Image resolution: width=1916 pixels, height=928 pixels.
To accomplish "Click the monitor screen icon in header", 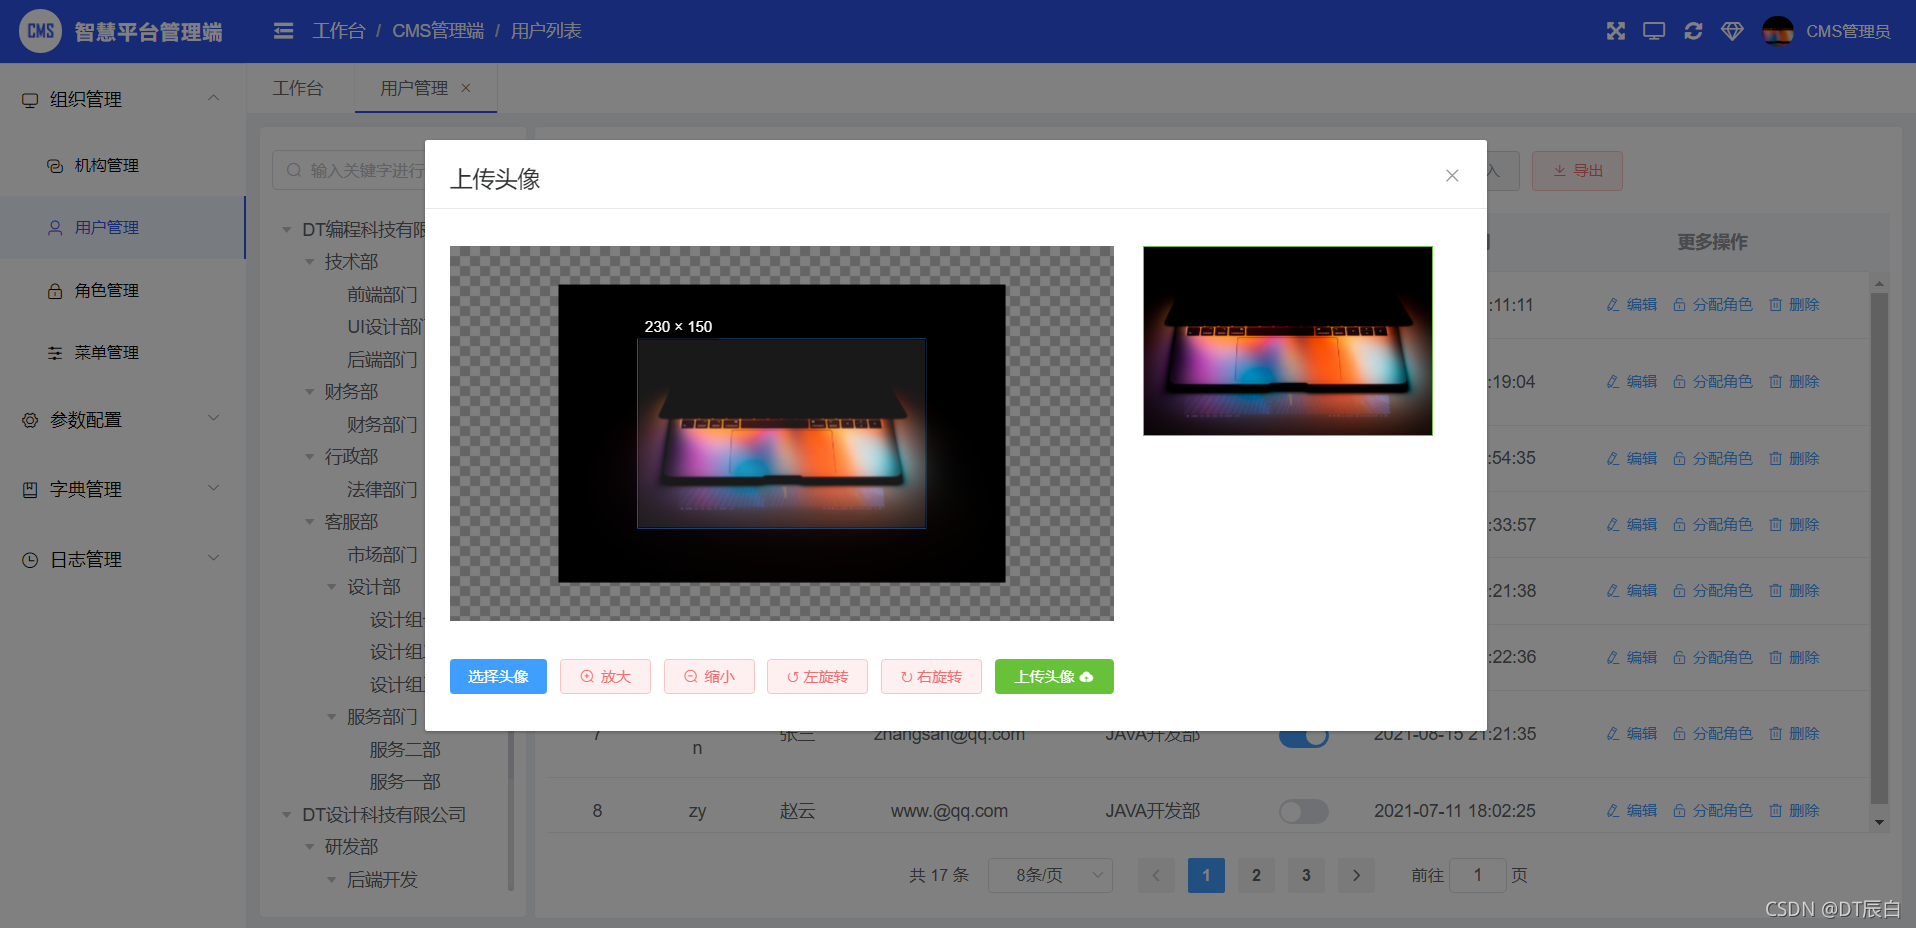I will coord(1654,31).
